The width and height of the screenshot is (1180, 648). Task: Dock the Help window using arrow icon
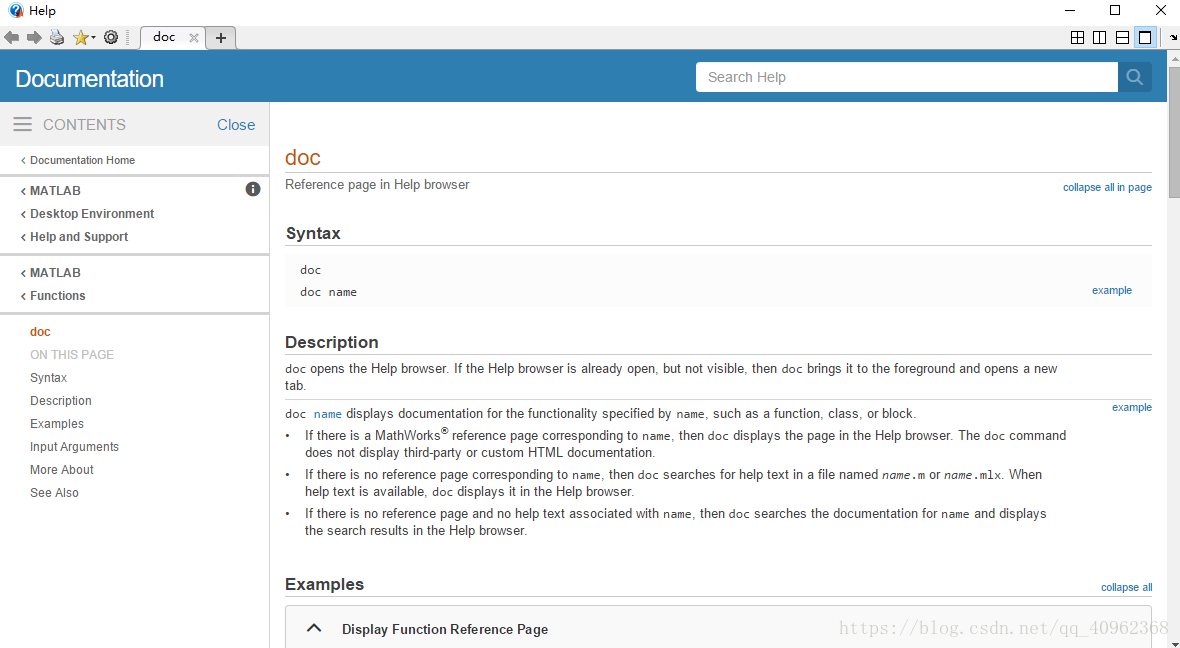(x=1173, y=38)
